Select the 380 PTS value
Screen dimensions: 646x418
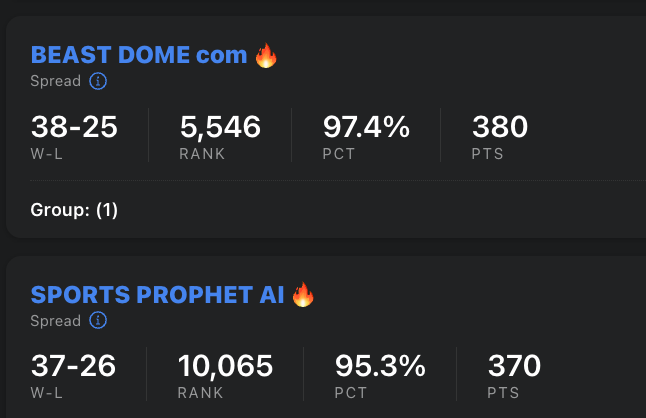click(x=499, y=127)
